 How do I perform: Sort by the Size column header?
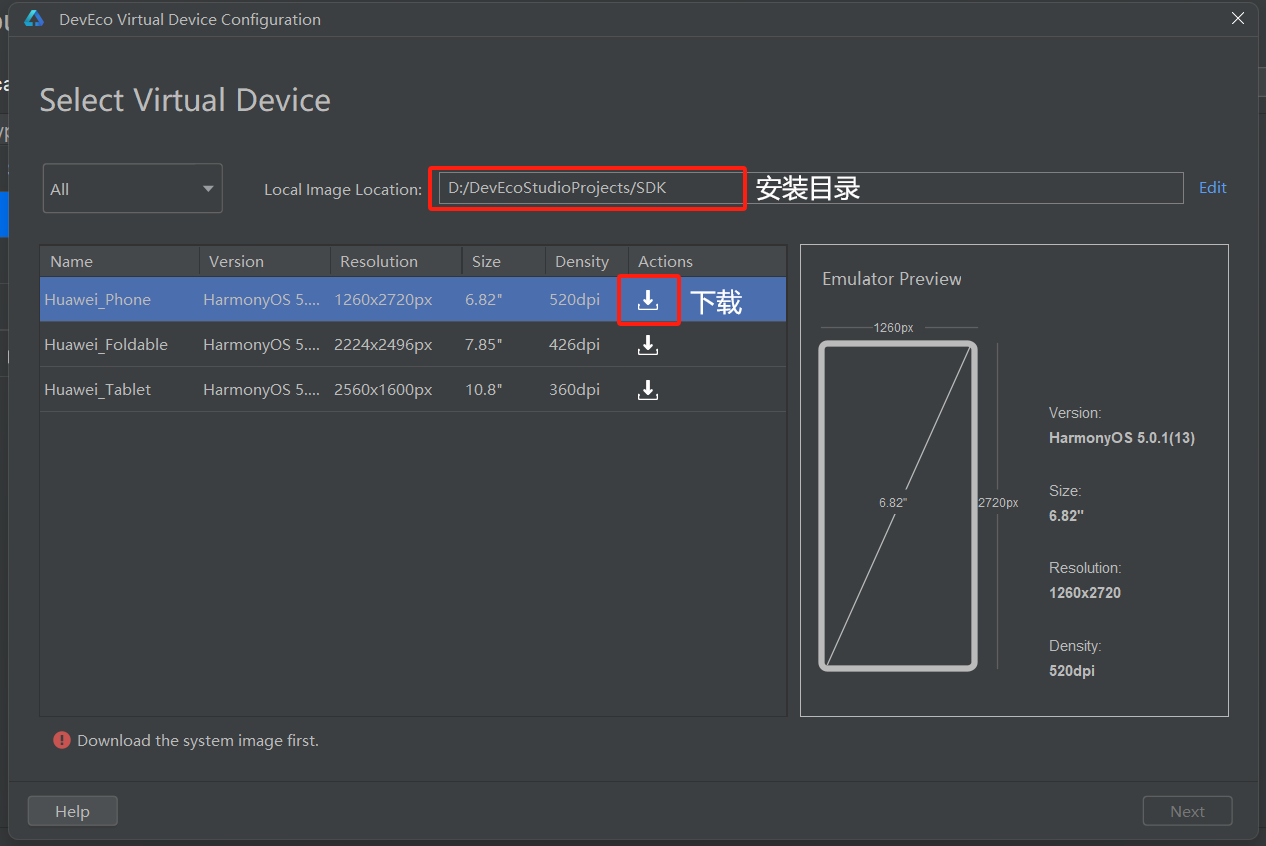click(503, 261)
